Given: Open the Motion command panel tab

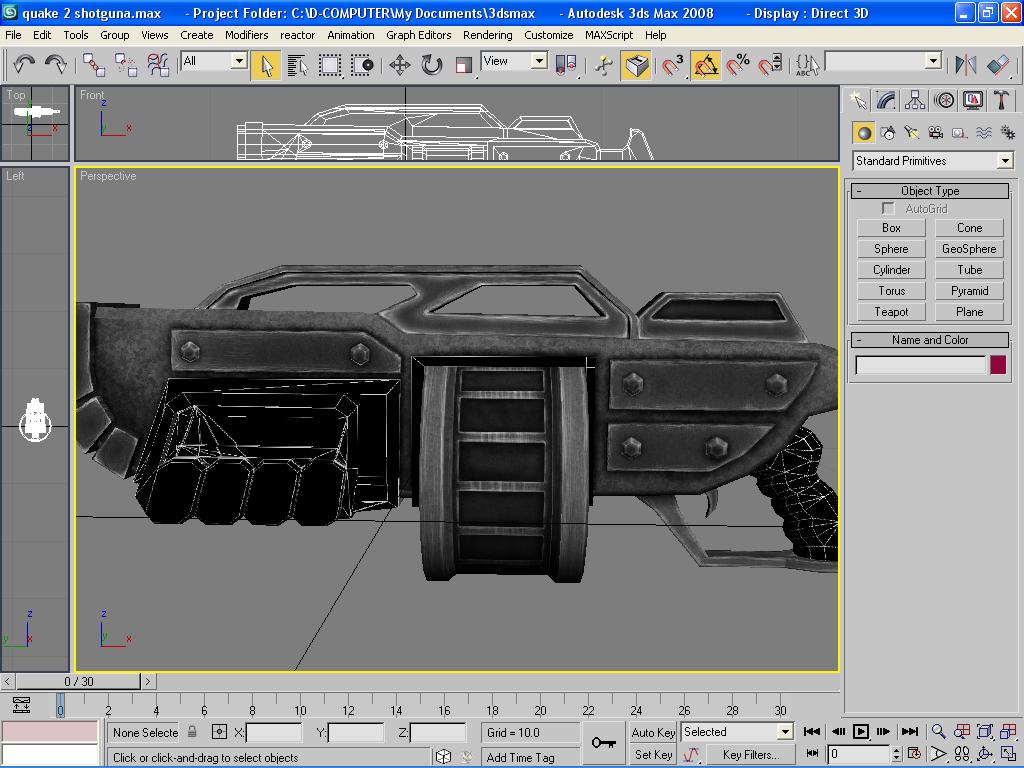Looking at the screenshot, I should [x=944, y=101].
